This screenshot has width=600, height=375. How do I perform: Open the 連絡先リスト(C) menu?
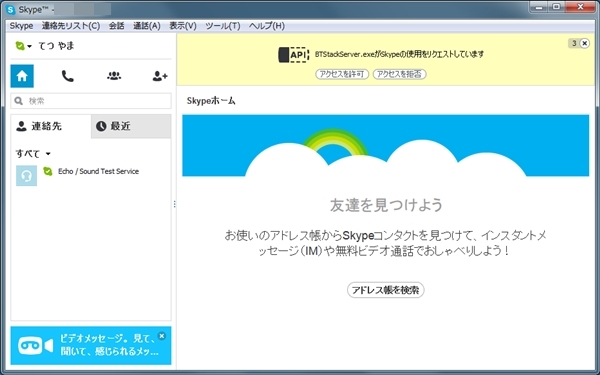point(71,26)
